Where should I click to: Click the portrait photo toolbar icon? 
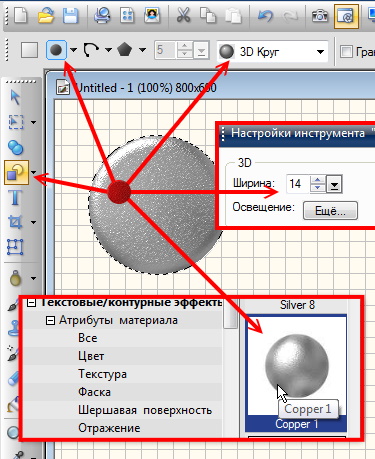tap(152, 16)
